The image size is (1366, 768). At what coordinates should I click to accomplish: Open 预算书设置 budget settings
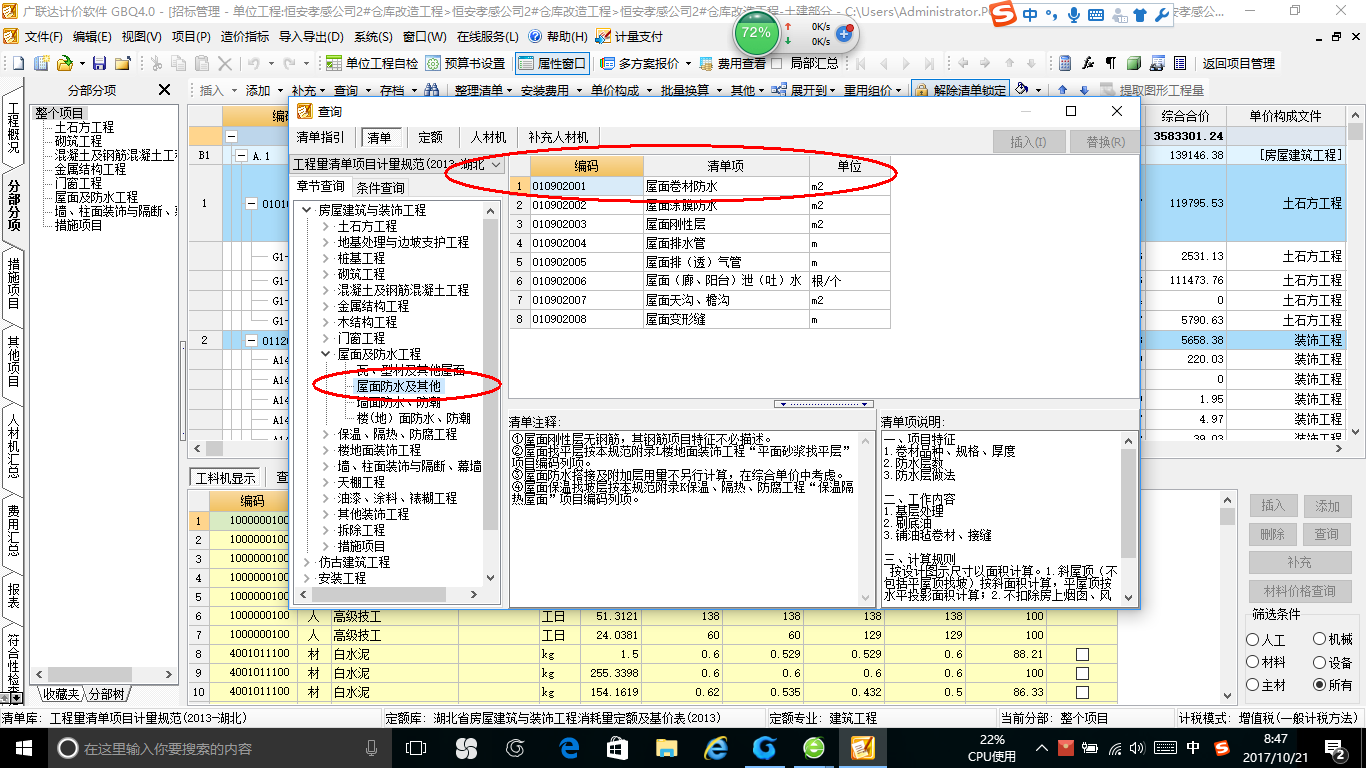(x=465, y=63)
